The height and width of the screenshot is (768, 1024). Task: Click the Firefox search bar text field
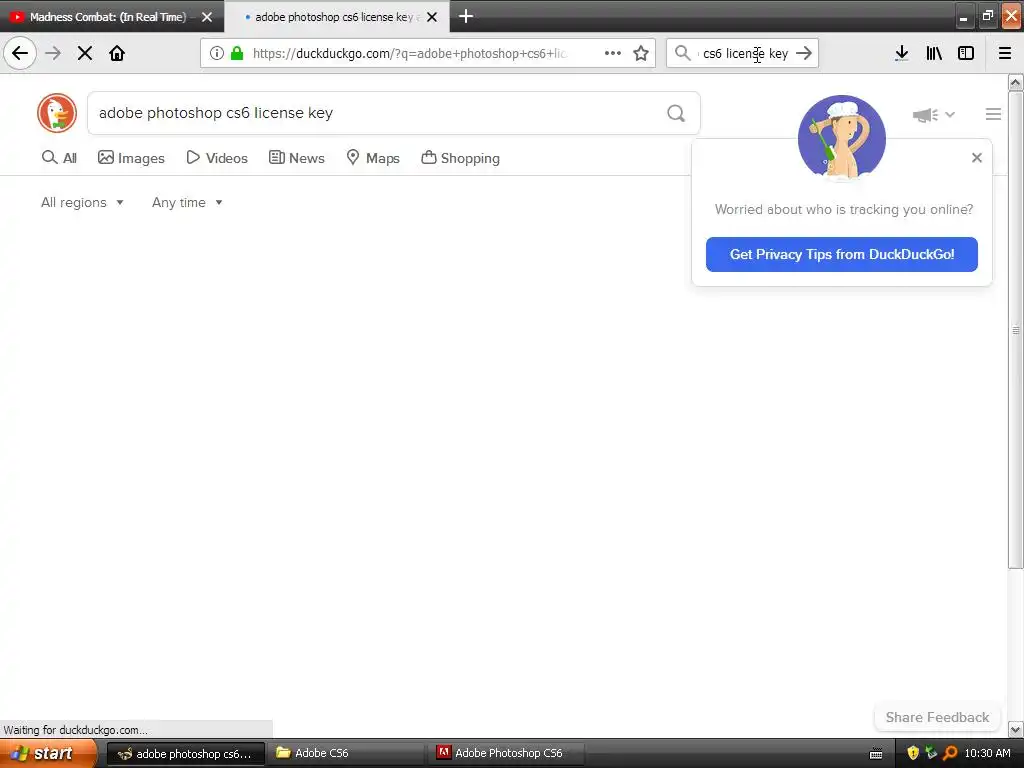[x=744, y=53]
